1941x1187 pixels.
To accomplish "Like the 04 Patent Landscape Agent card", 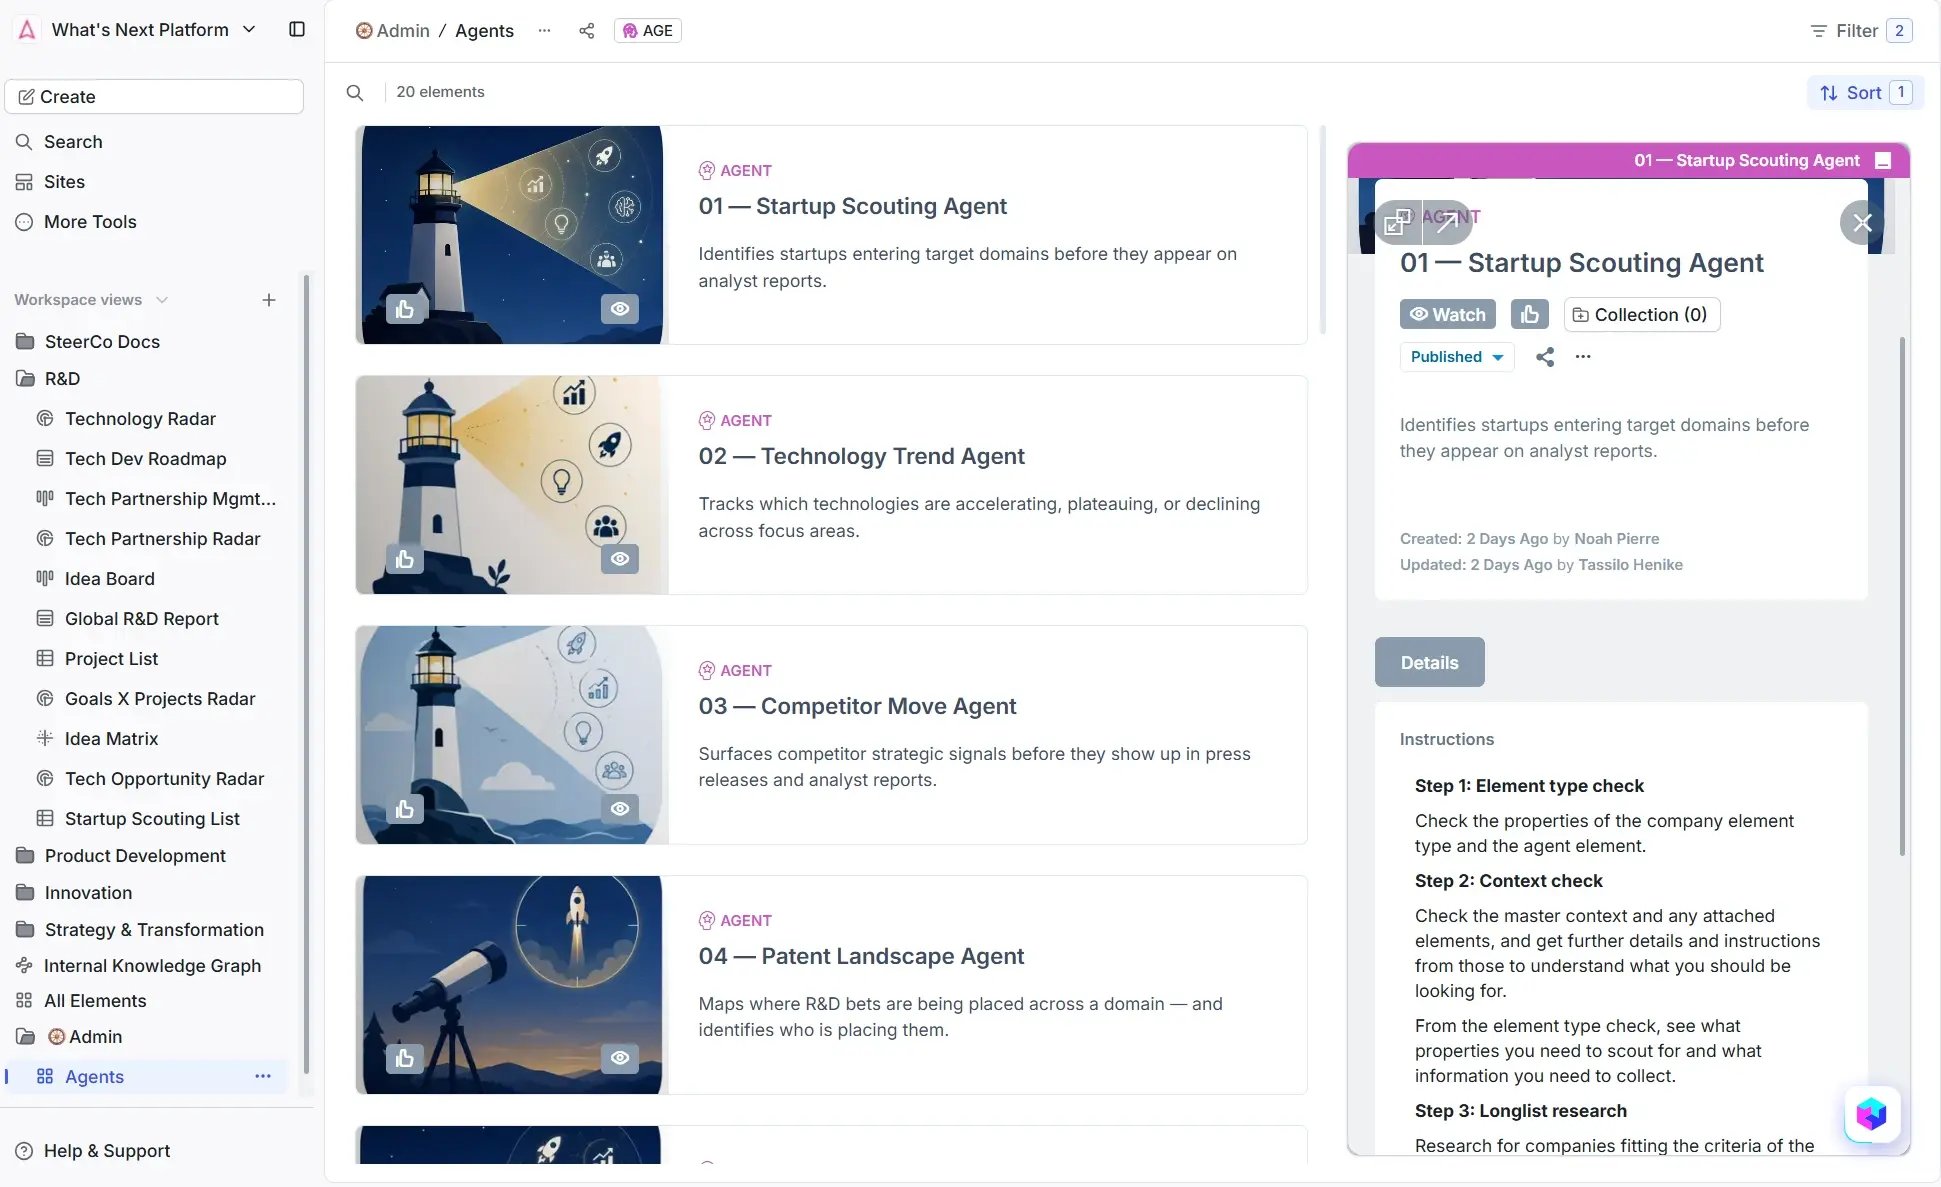I will tap(405, 1058).
